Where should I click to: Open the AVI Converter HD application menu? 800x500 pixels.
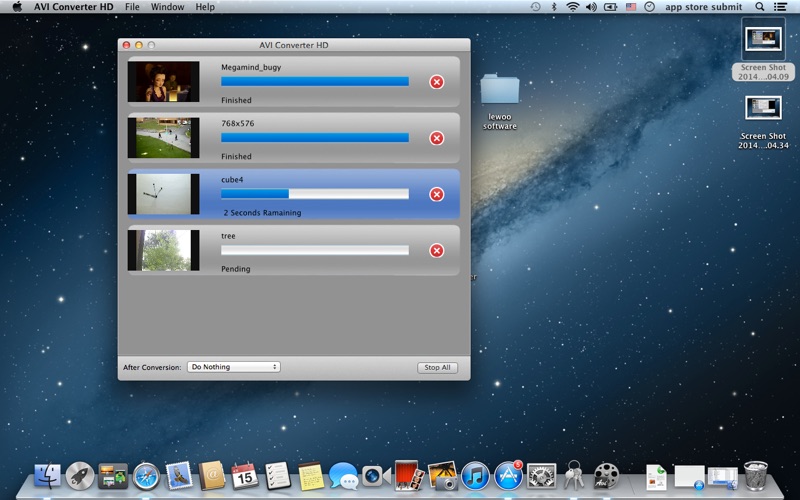point(74,7)
